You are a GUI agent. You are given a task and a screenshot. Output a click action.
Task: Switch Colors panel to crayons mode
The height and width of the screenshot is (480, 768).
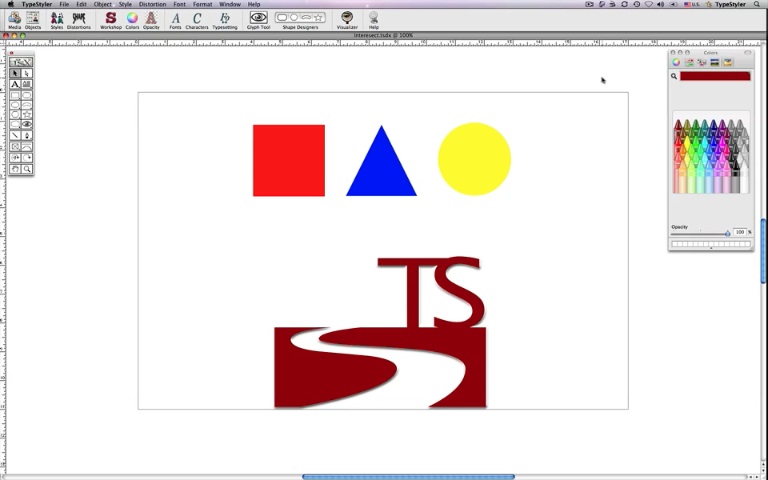[727, 62]
